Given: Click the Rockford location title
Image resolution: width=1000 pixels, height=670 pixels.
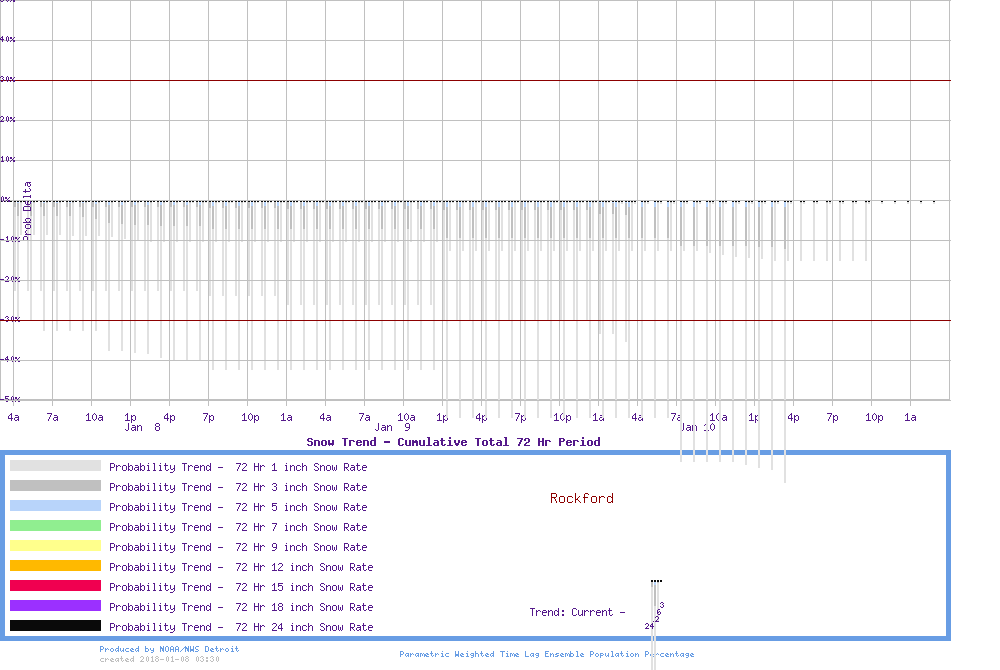Looking at the screenshot, I should point(582,498).
